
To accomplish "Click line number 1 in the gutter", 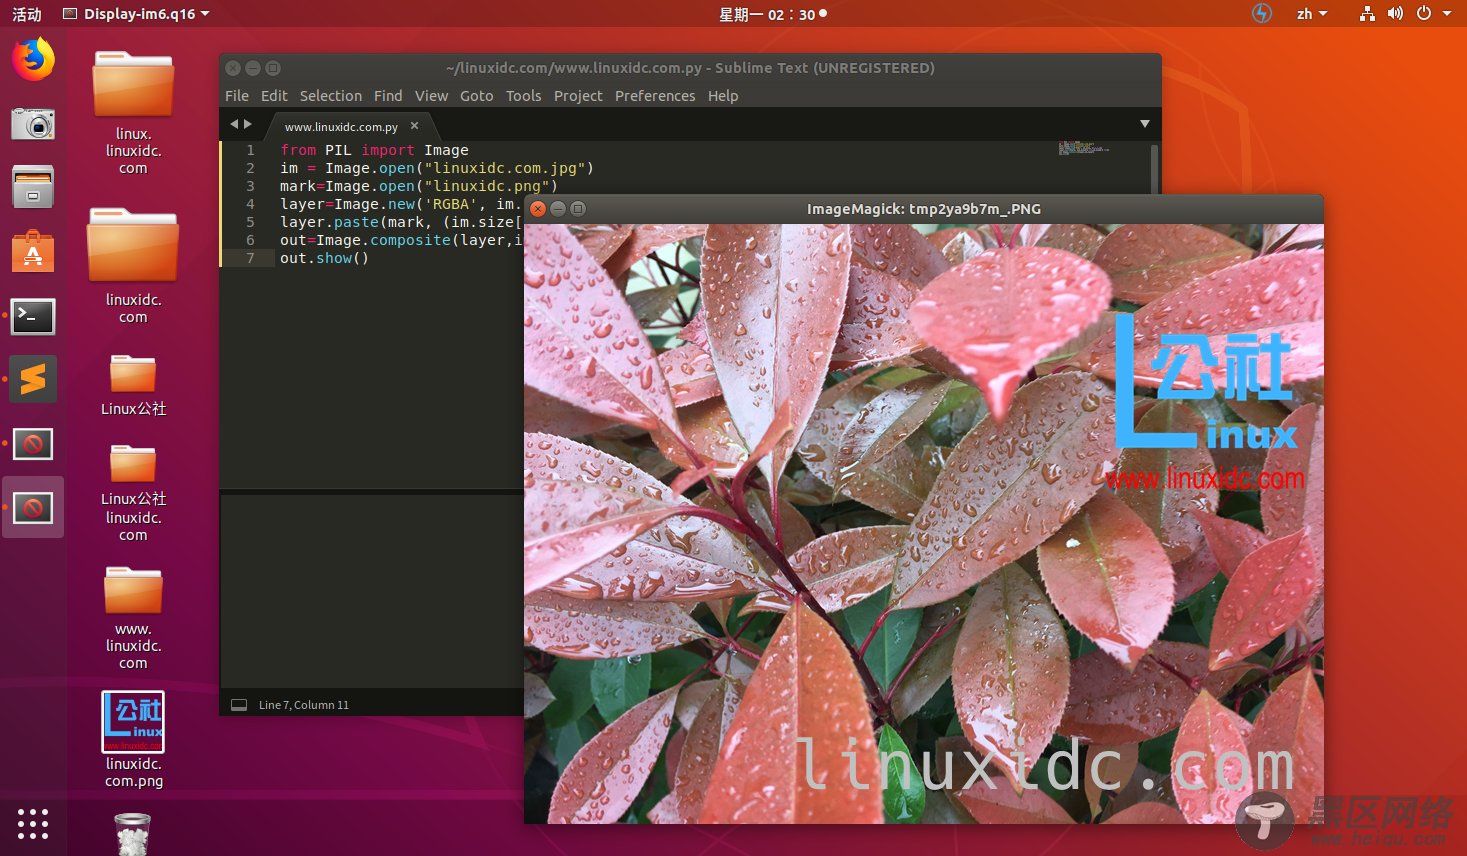I will click(250, 150).
